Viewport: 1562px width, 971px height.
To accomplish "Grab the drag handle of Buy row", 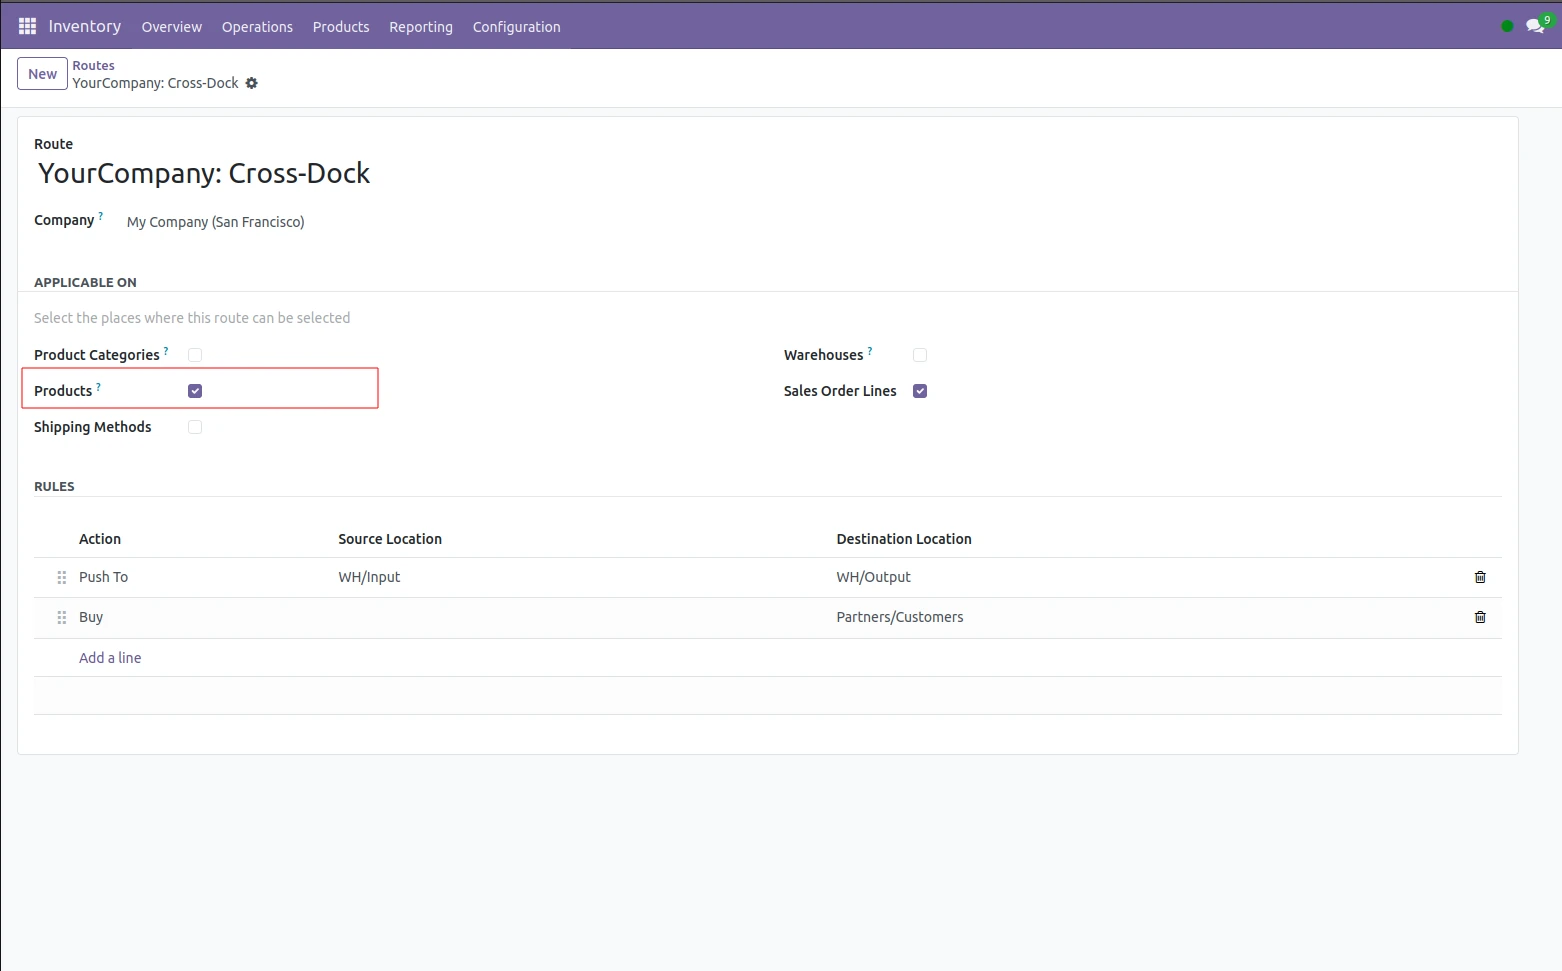I will (62, 617).
